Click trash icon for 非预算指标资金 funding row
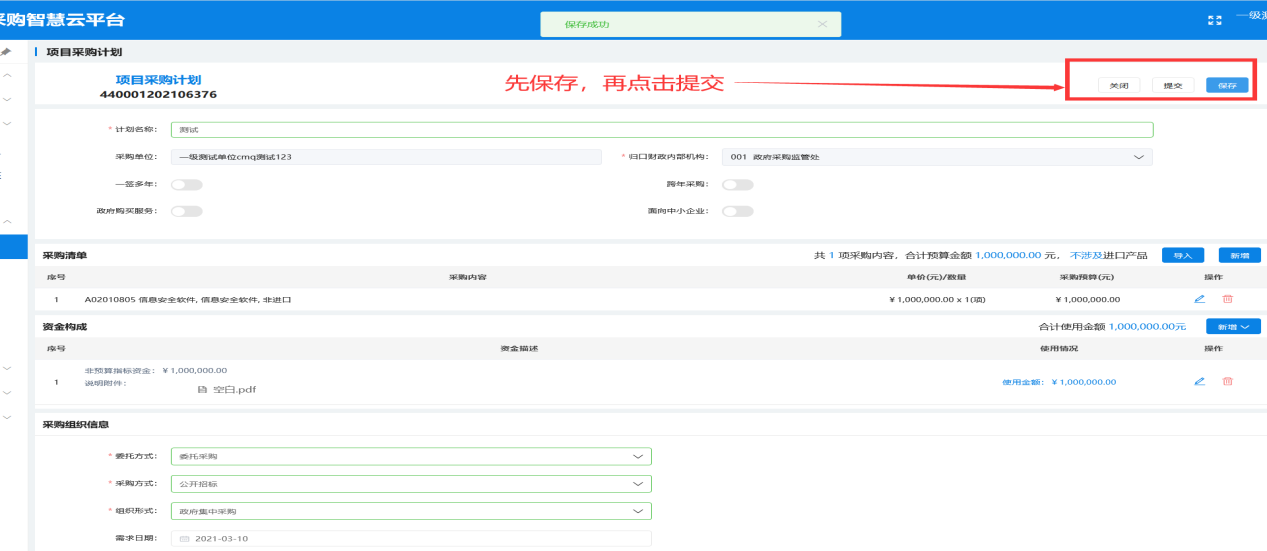1267x551 pixels. (1227, 381)
